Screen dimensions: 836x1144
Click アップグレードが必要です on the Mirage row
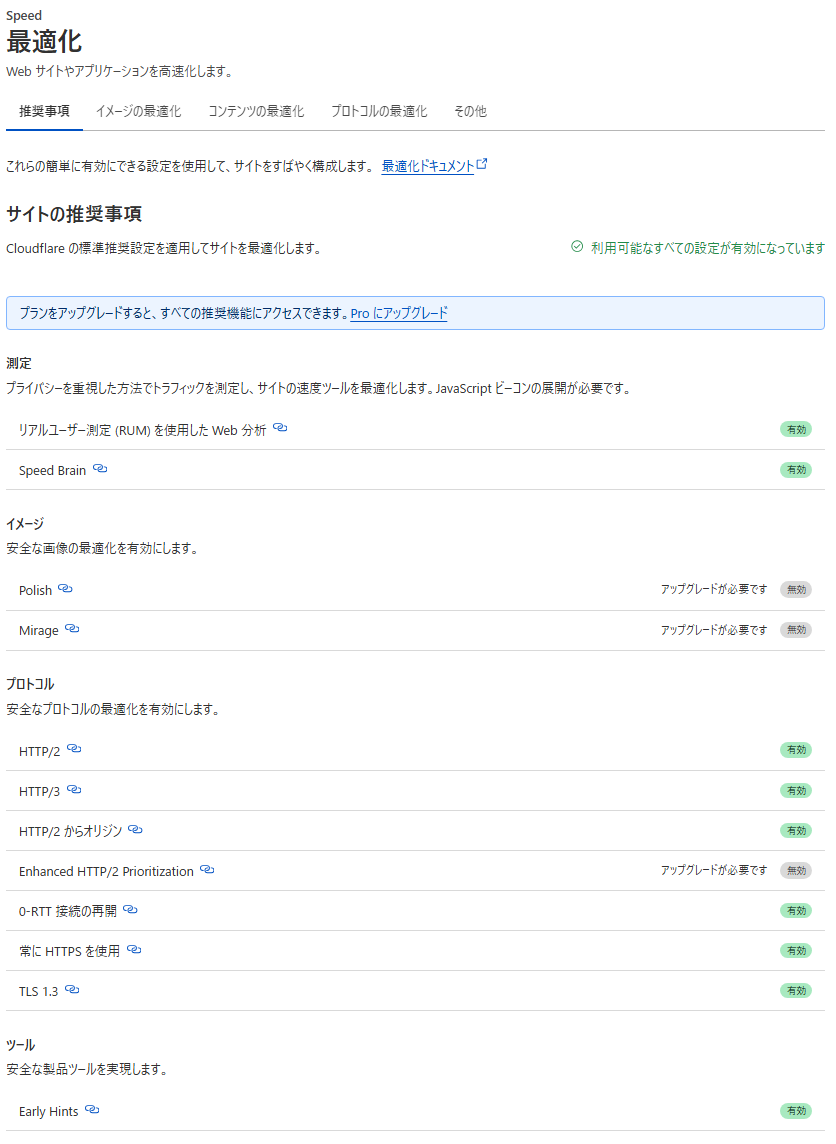pyautogui.click(x=713, y=630)
